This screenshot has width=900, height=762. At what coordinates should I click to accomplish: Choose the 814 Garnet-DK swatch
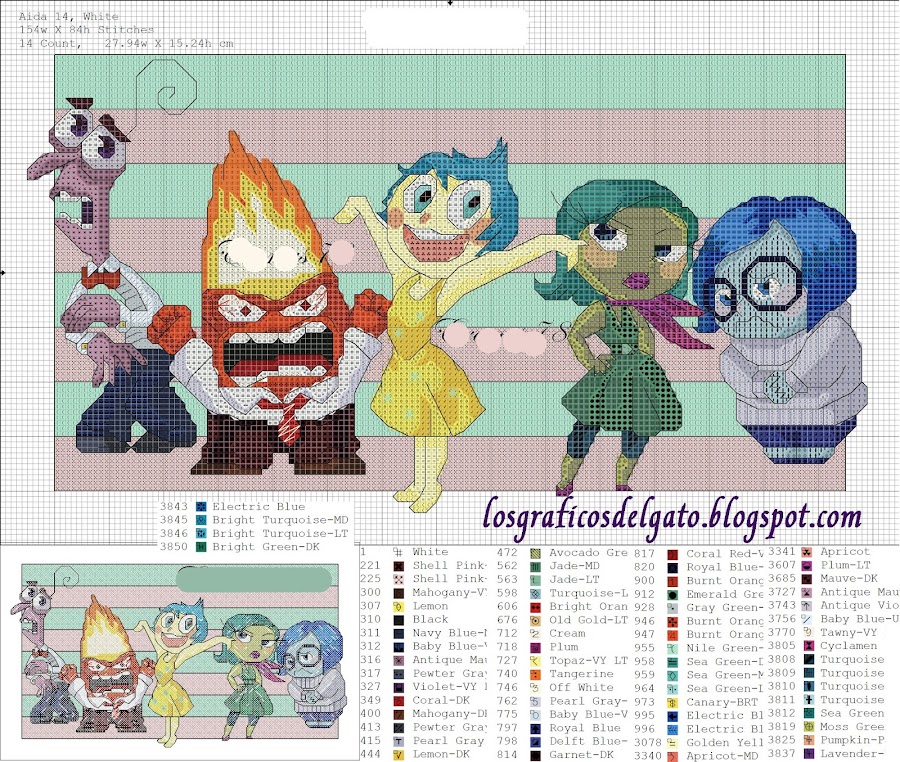pyautogui.click(x=535, y=755)
